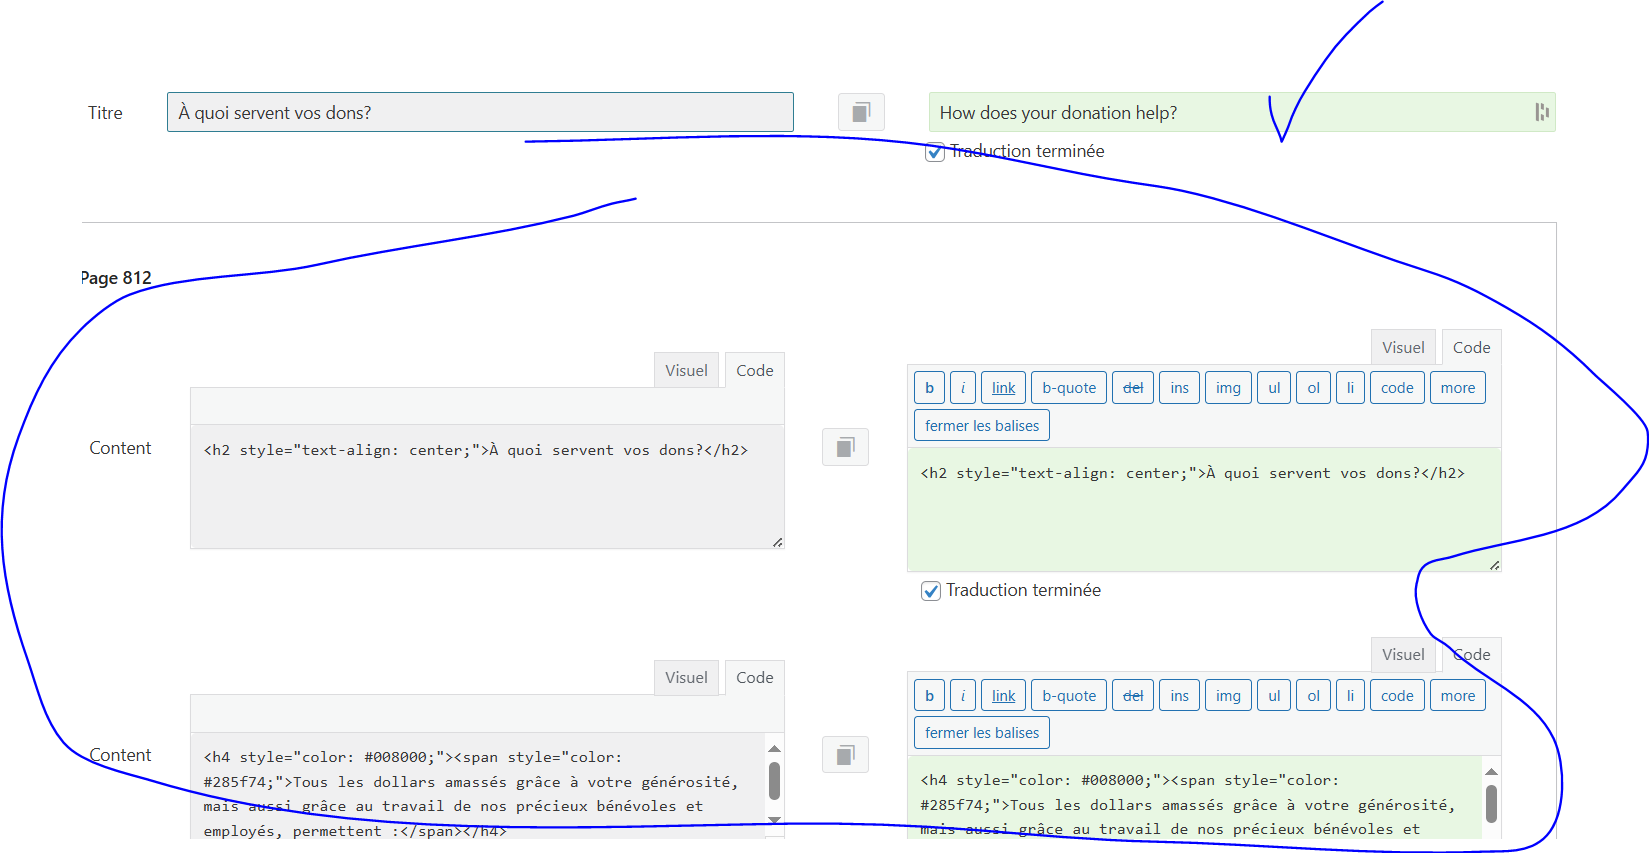Switch the h2 original editor to Visuel
Viewport: 1649px width, 853px height.
686,370
